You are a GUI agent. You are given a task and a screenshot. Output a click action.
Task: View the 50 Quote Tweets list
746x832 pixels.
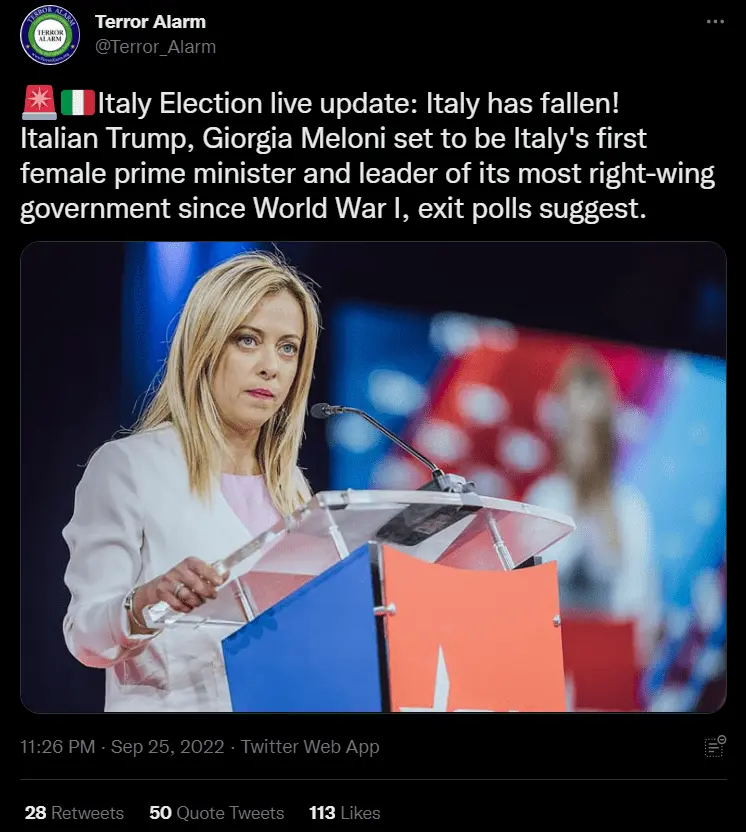[216, 813]
